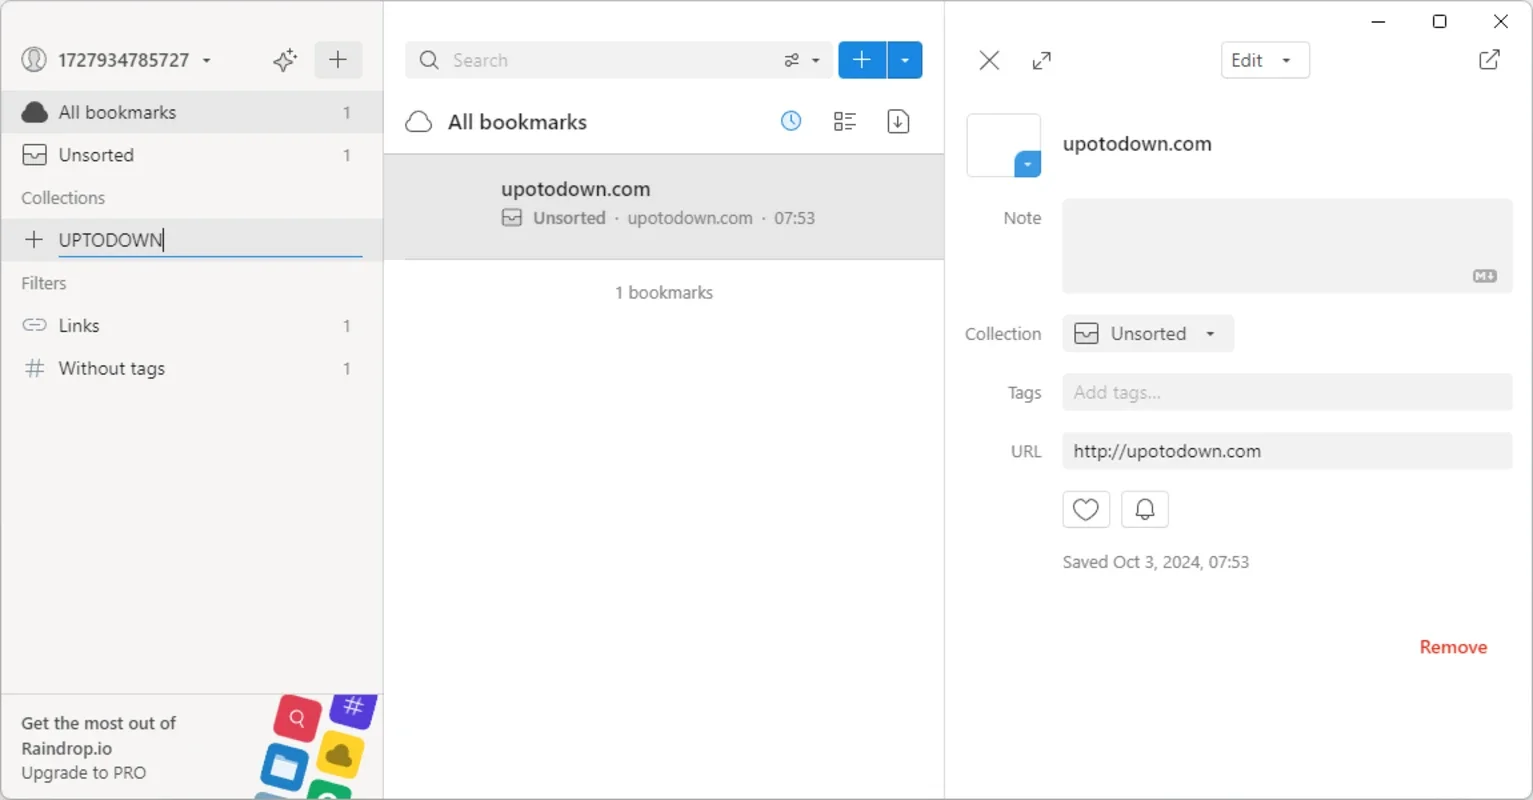The image size is (1533, 800).
Task: Click the export/download bookmarks icon
Action: tap(898, 122)
